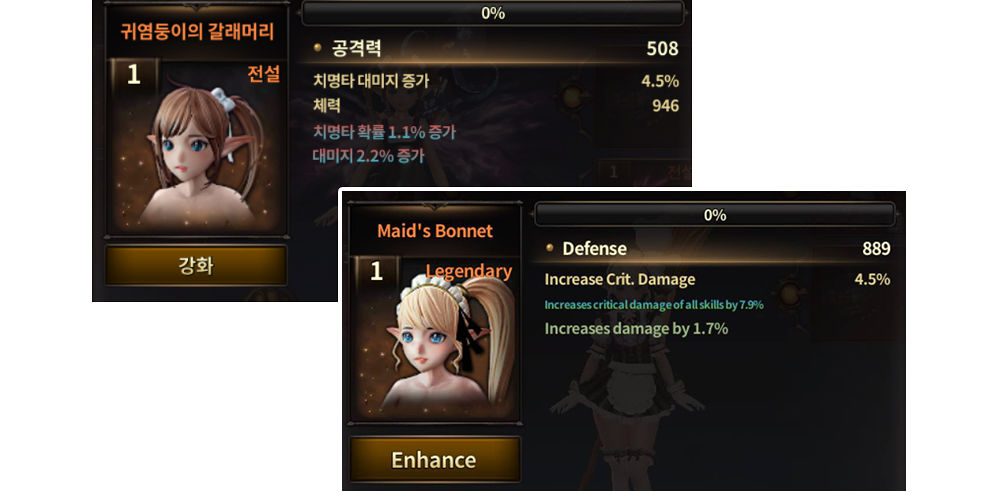Click the orange Legendary rarity label

click(469, 271)
